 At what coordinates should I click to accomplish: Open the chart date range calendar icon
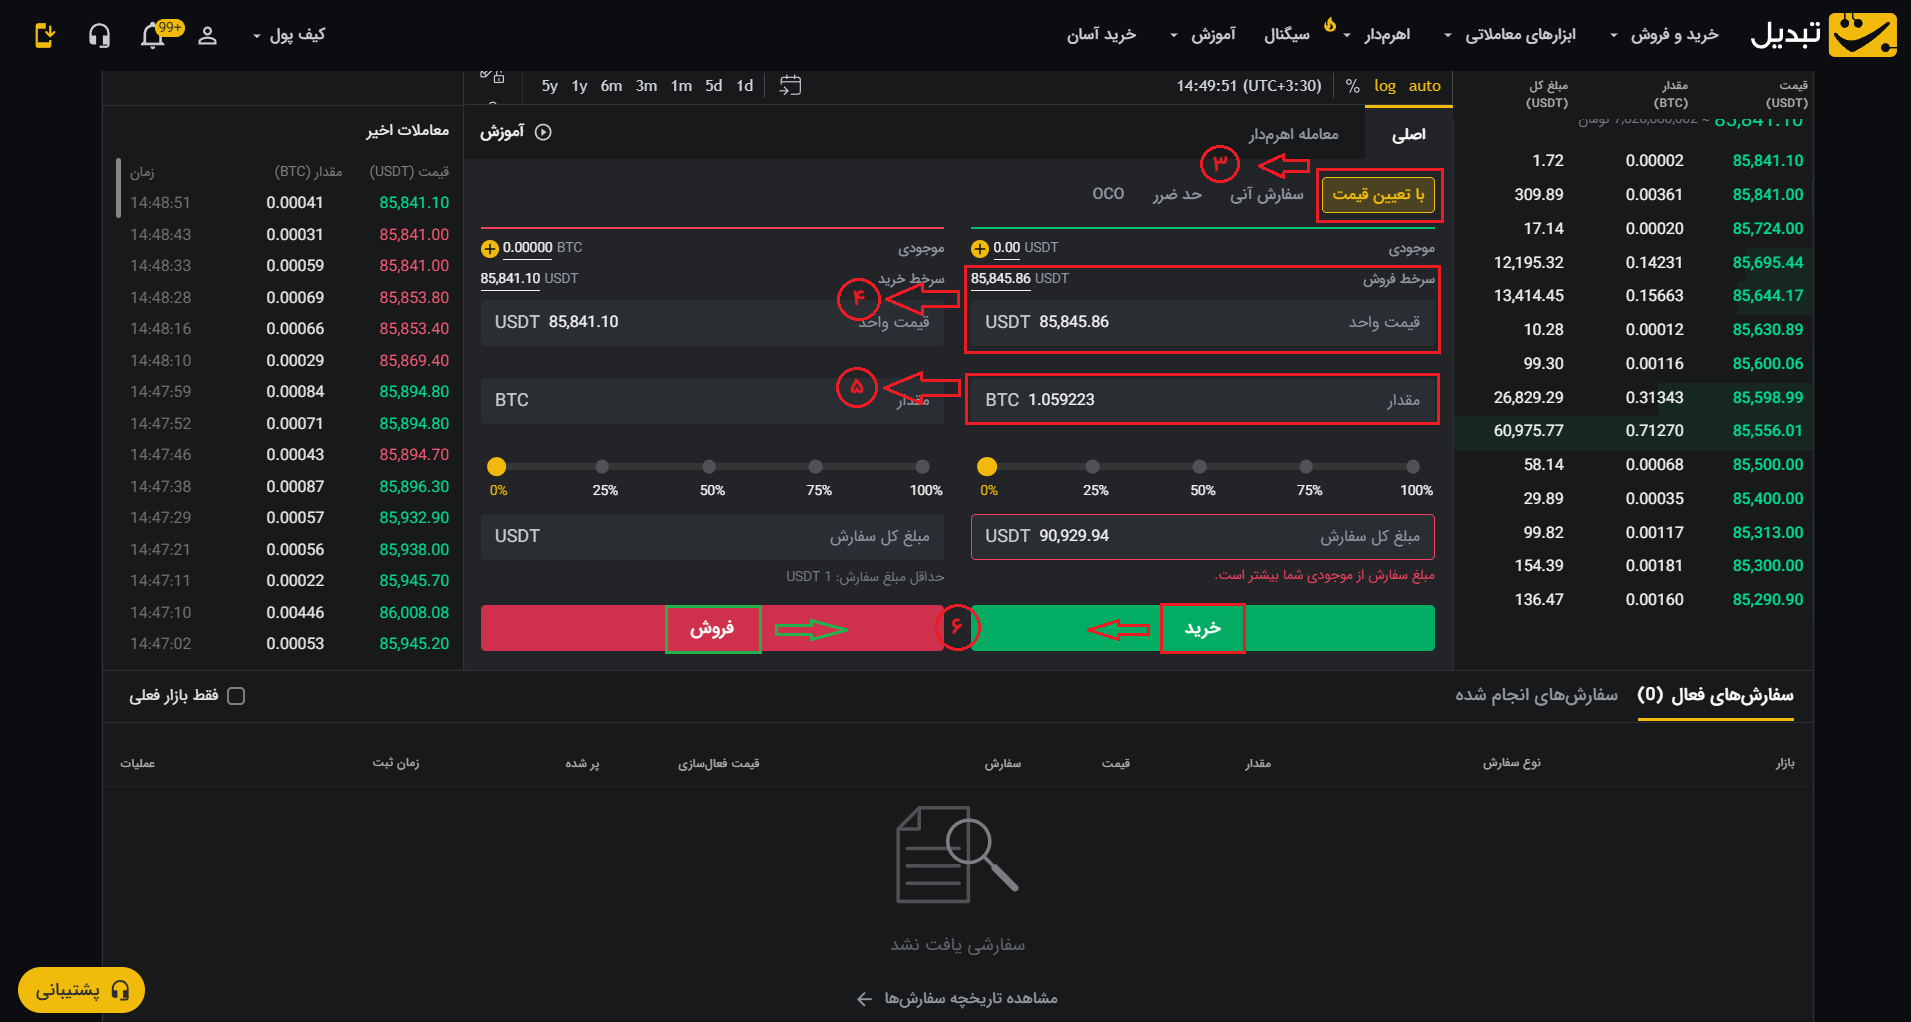tap(790, 86)
